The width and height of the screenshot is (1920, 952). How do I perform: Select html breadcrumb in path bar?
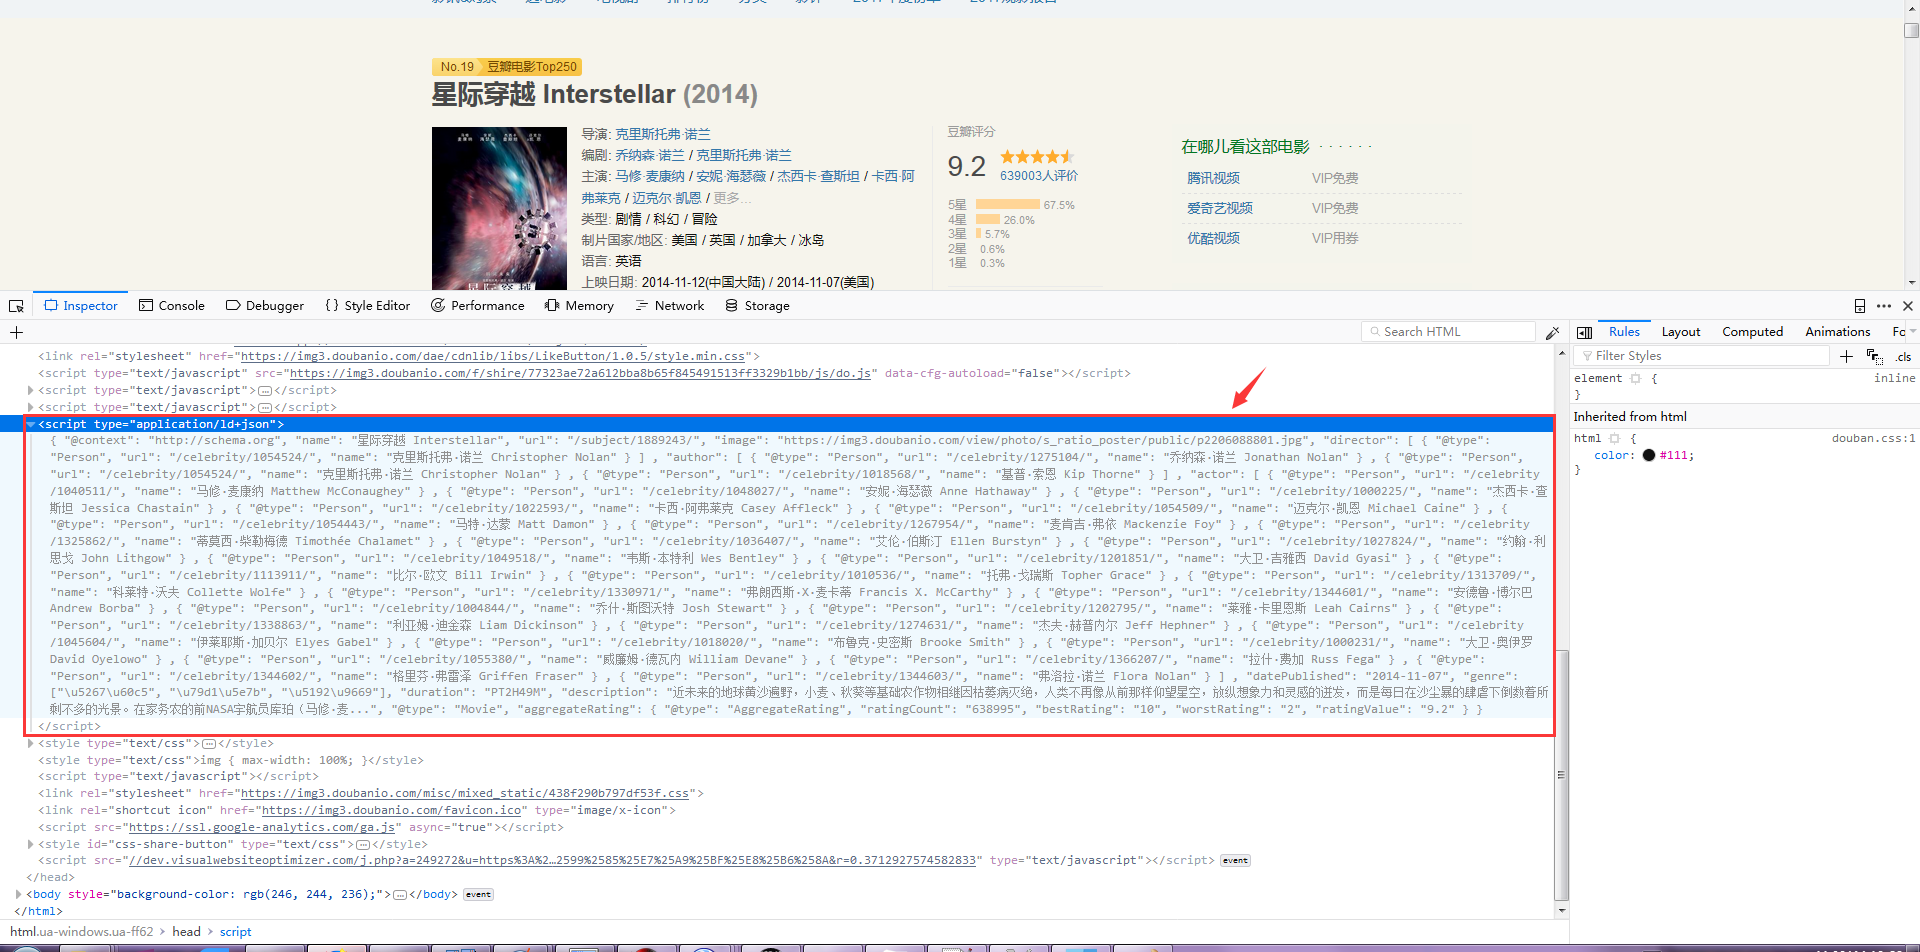coord(81,932)
